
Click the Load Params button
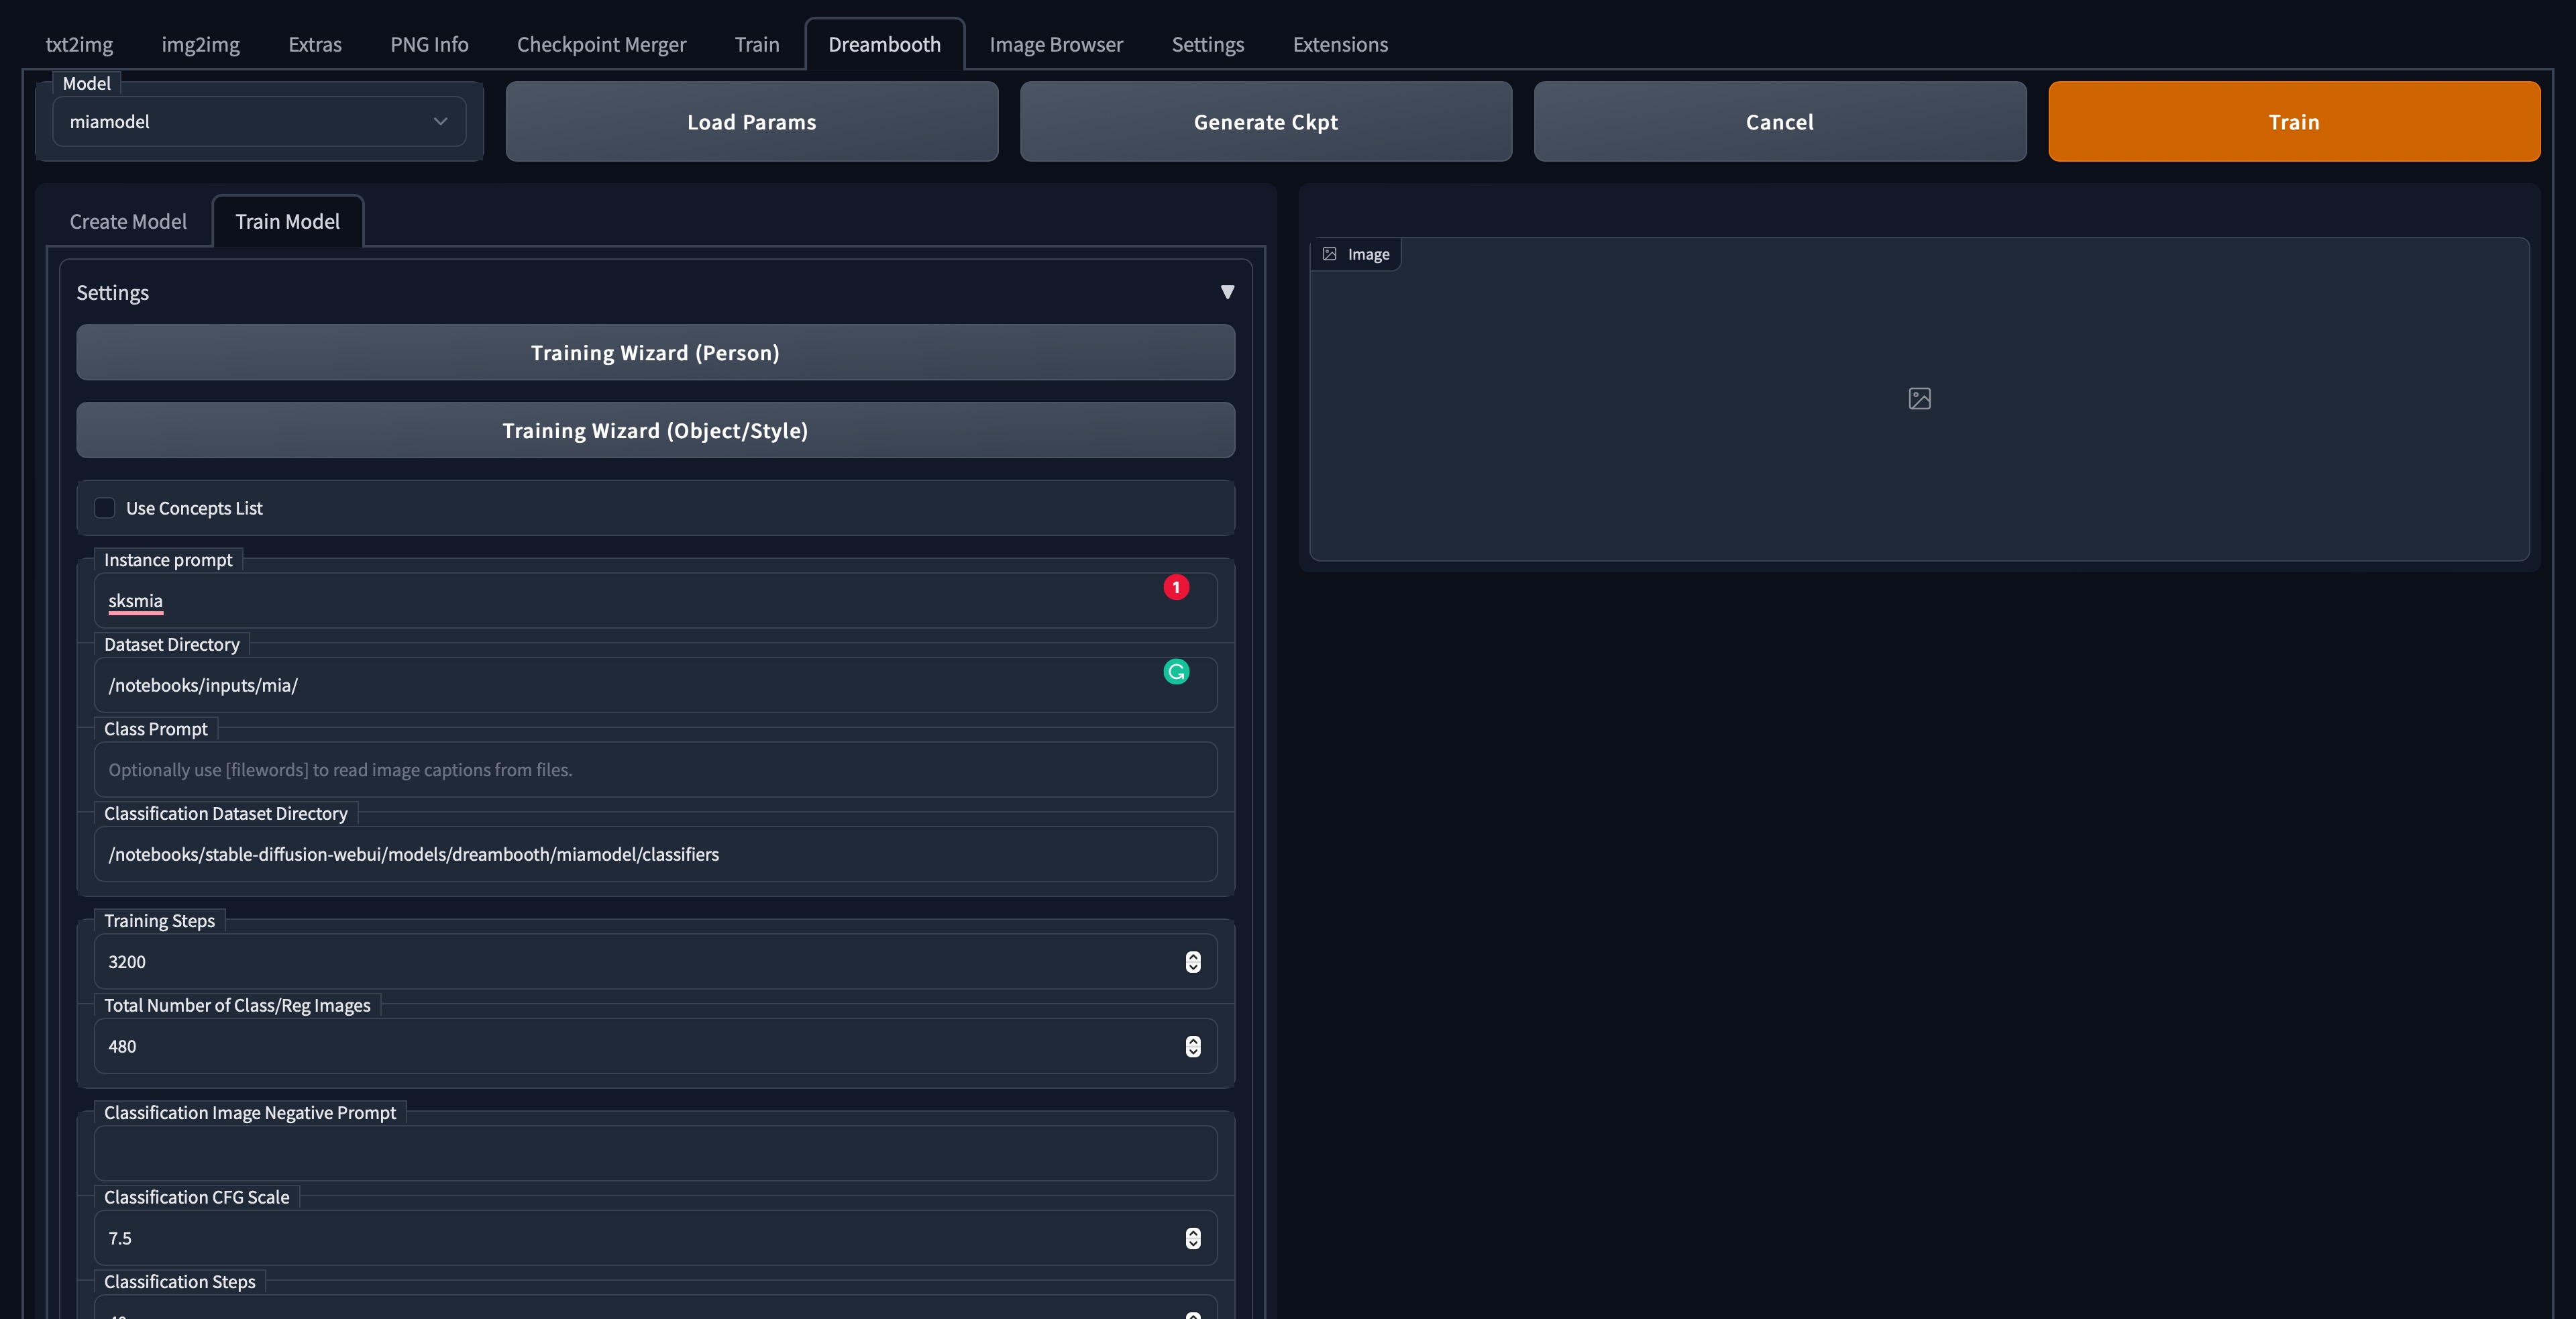coord(751,122)
